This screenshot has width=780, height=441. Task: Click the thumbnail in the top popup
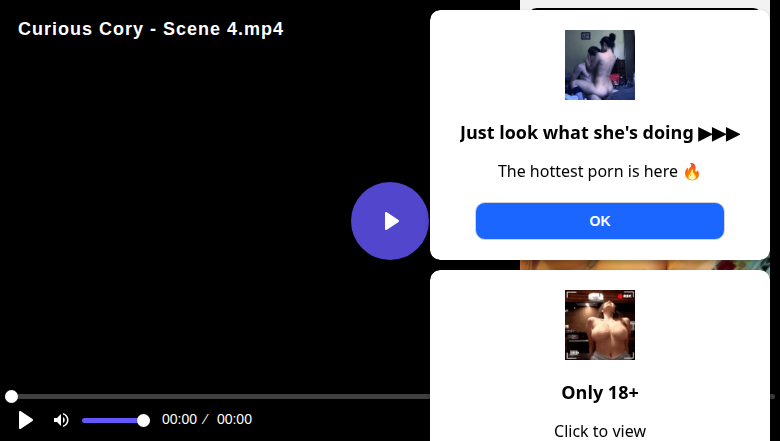click(x=600, y=65)
